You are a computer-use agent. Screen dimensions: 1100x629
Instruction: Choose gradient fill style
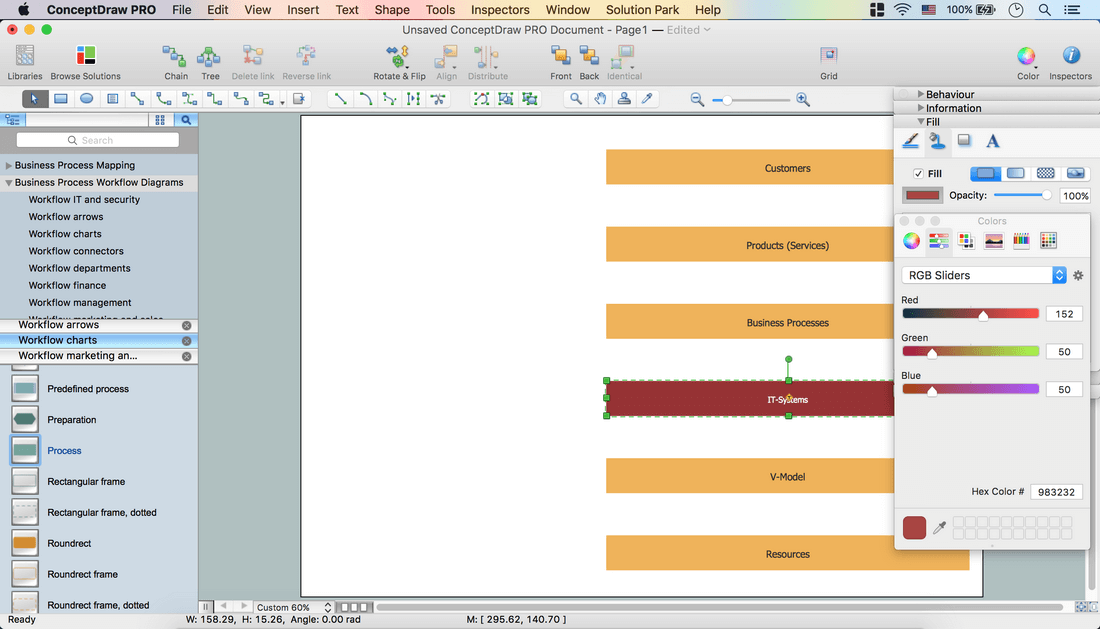(x=1015, y=173)
